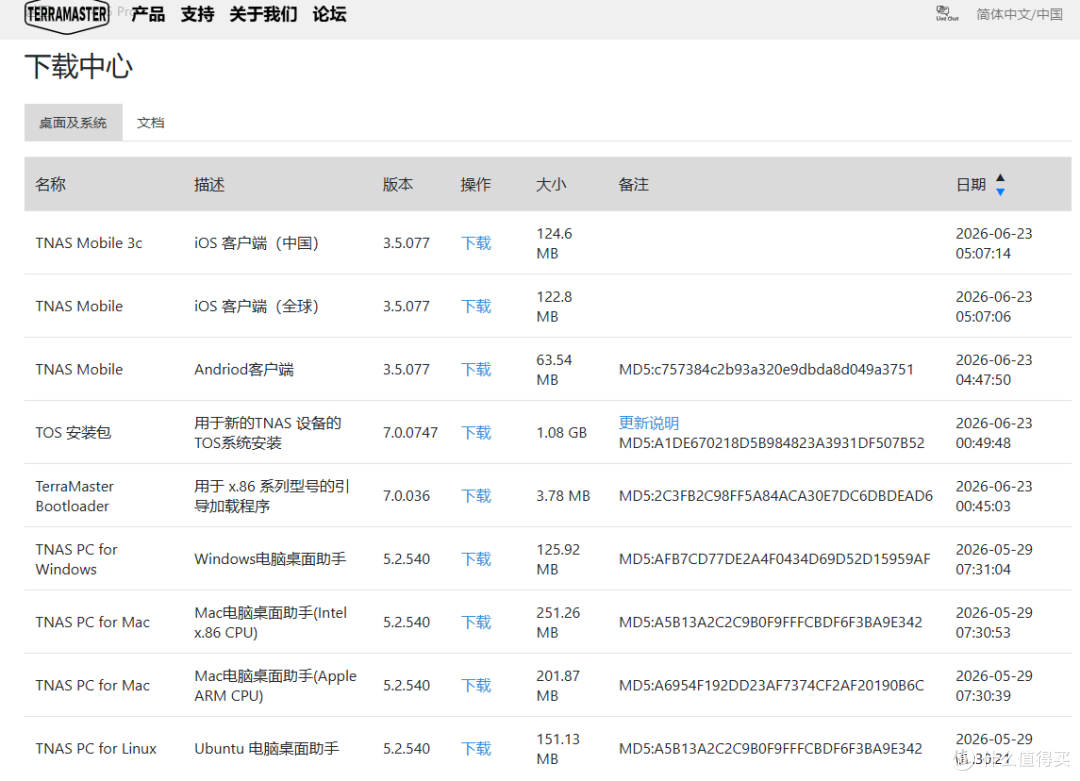Download the TOS 安装包

pyautogui.click(x=476, y=433)
